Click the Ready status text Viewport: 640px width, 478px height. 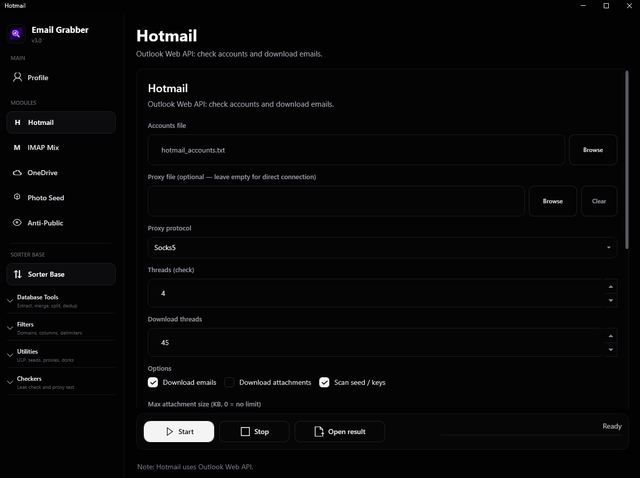coord(612,426)
